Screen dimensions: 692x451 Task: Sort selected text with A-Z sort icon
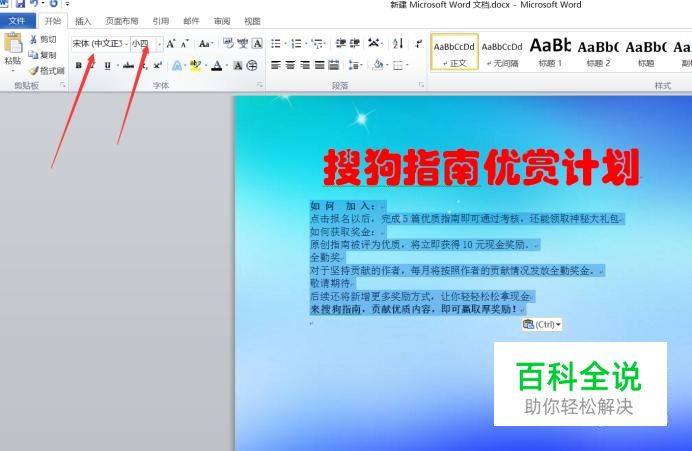(398, 43)
